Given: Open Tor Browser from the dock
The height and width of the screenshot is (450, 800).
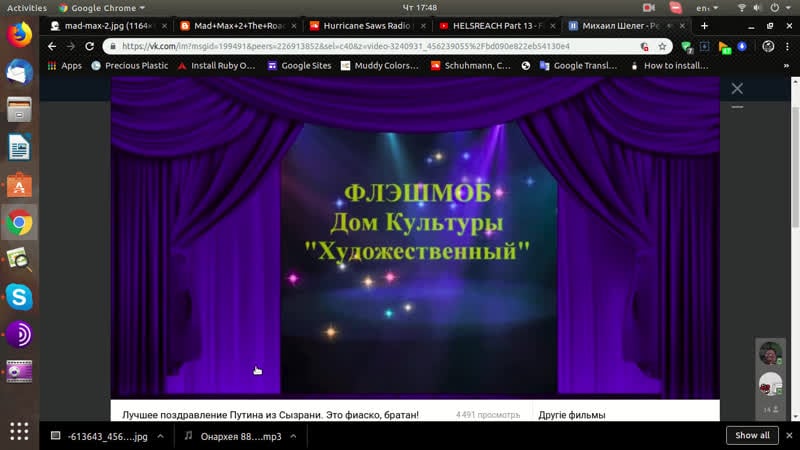Looking at the screenshot, I should point(19,335).
